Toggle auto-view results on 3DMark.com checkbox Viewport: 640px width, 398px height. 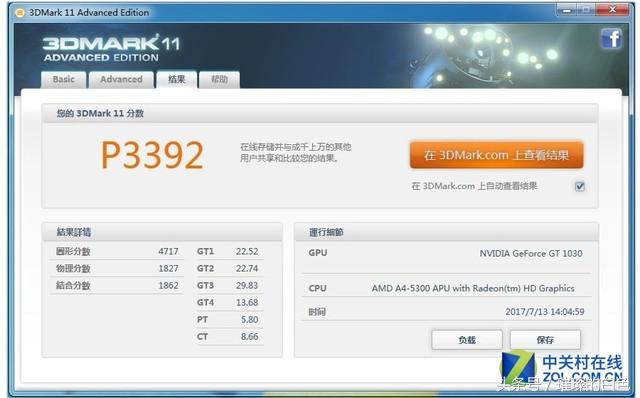[x=580, y=187]
